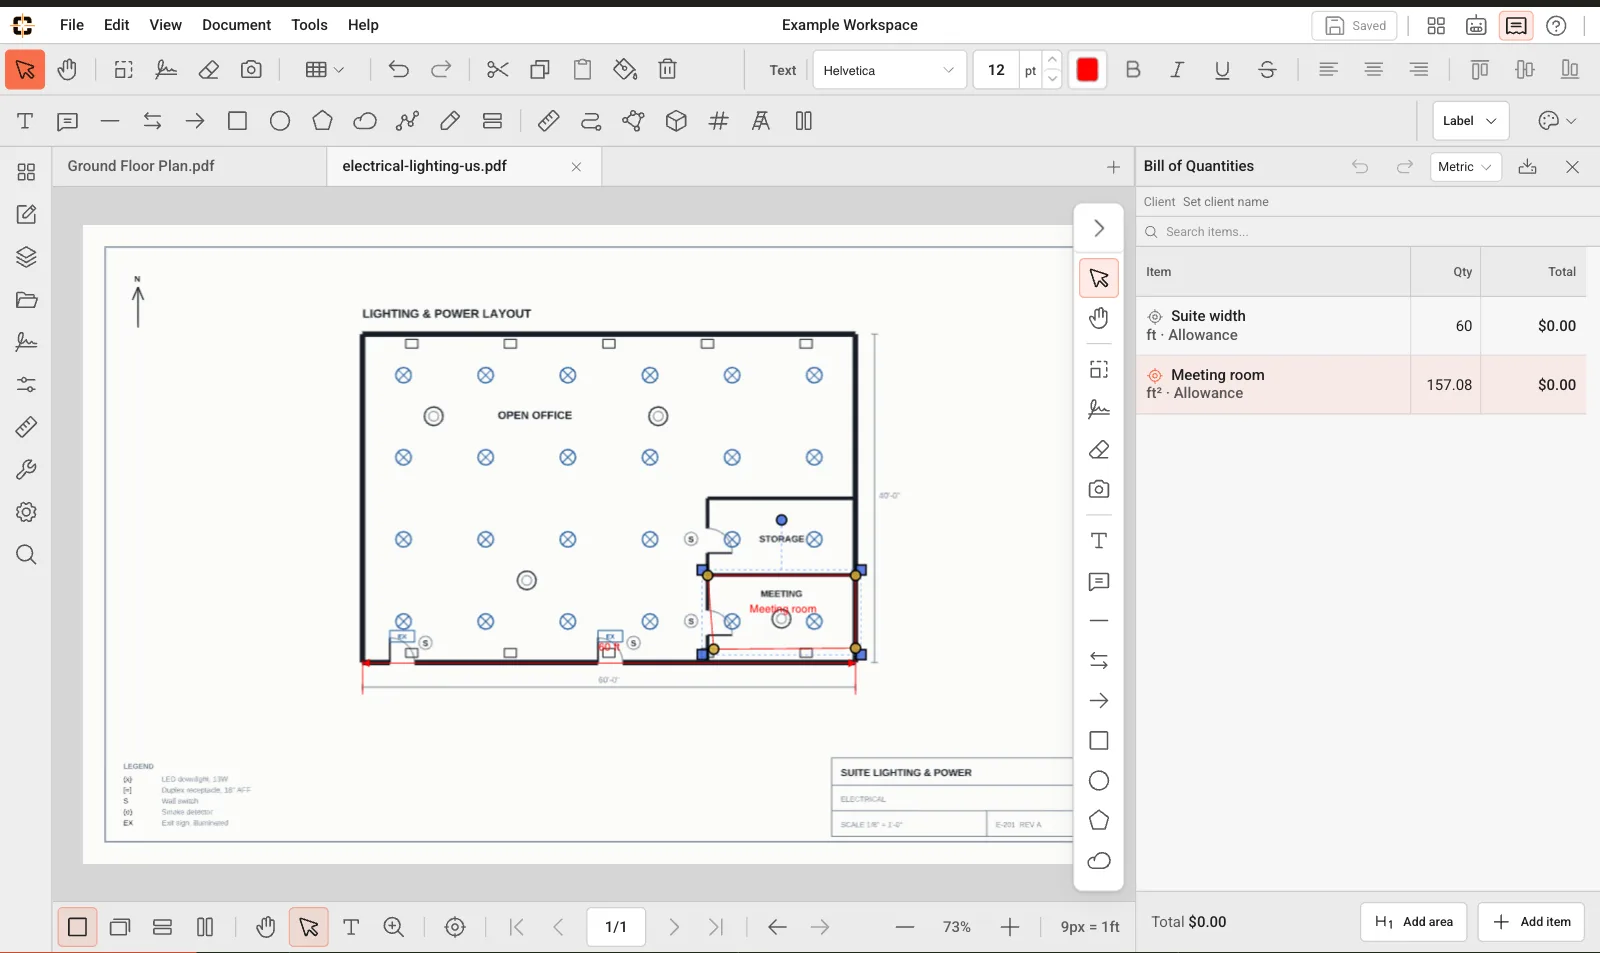Viewport: 1600px width, 953px height.
Task: Center align the text
Action: pyautogui.click(x=1374, y=70)
